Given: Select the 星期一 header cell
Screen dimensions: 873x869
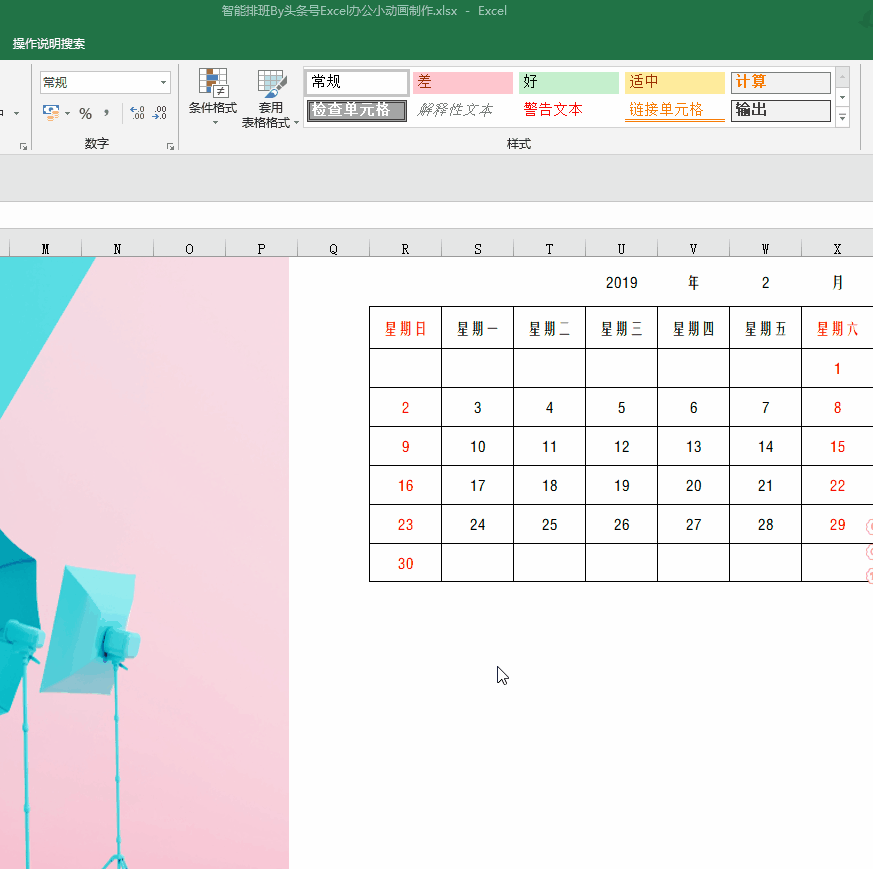Looking at the screenshot, I should click(478, 328).
